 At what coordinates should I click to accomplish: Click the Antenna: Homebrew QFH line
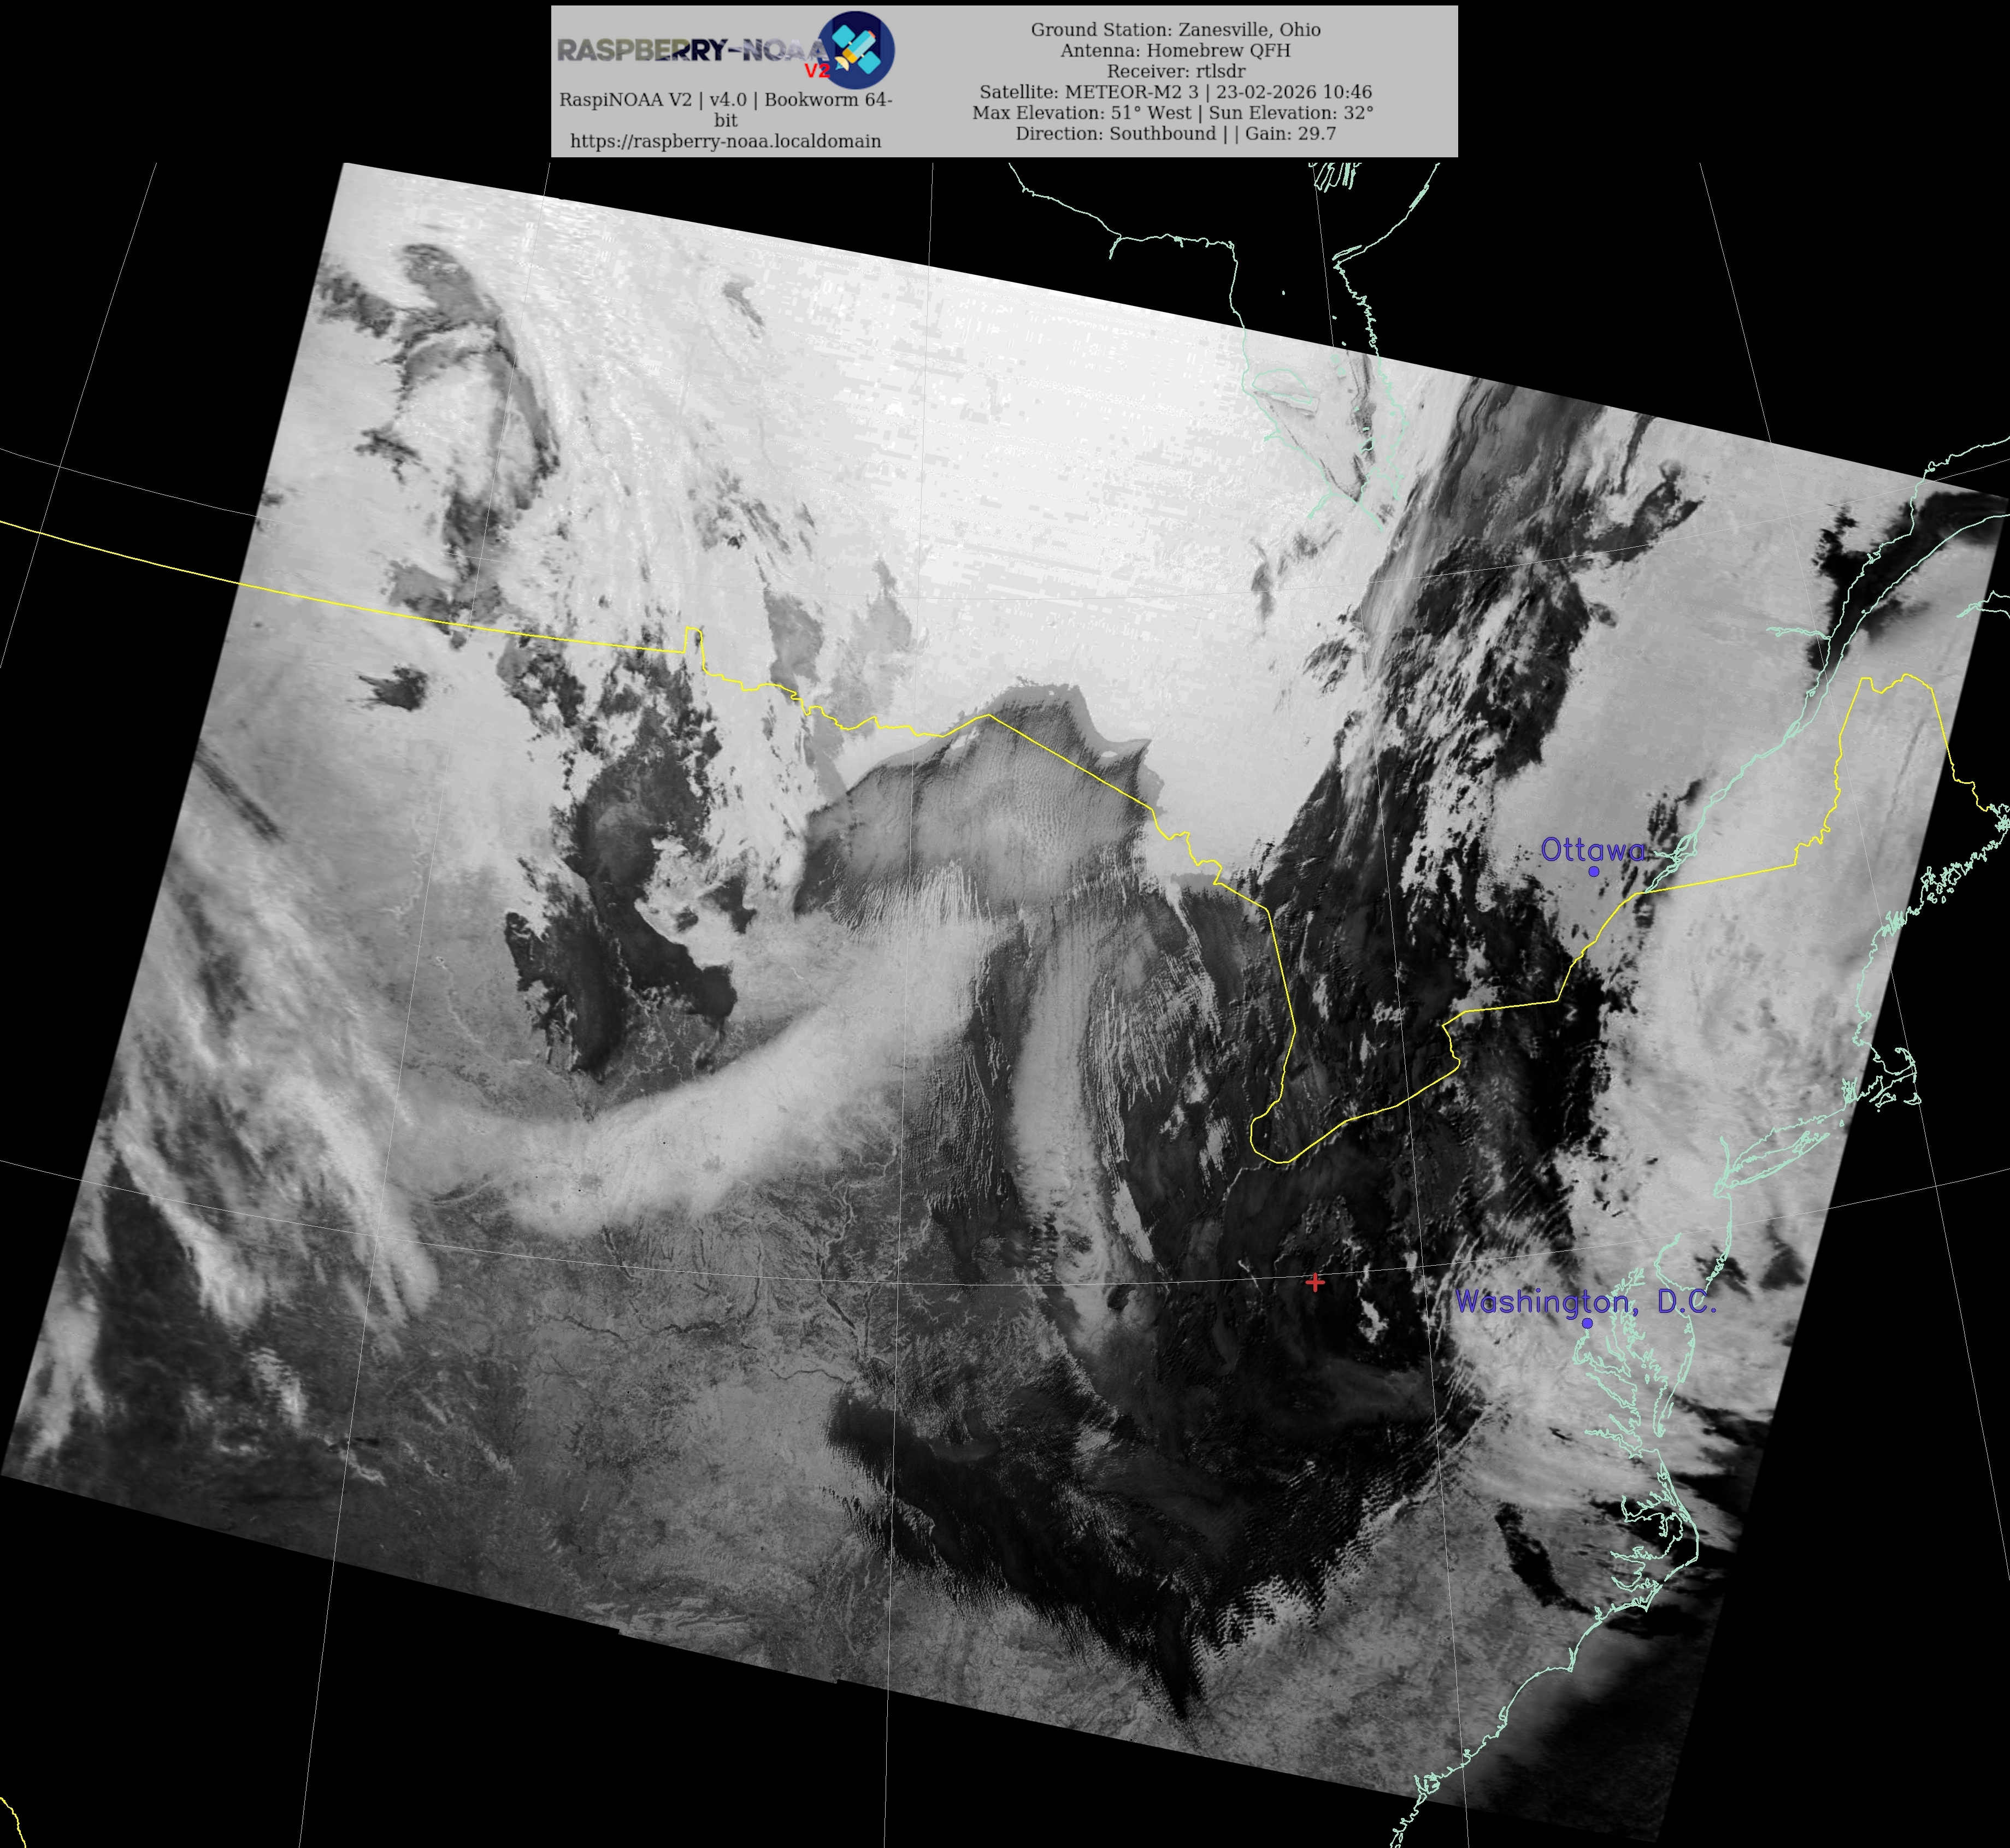(1176, 50)
